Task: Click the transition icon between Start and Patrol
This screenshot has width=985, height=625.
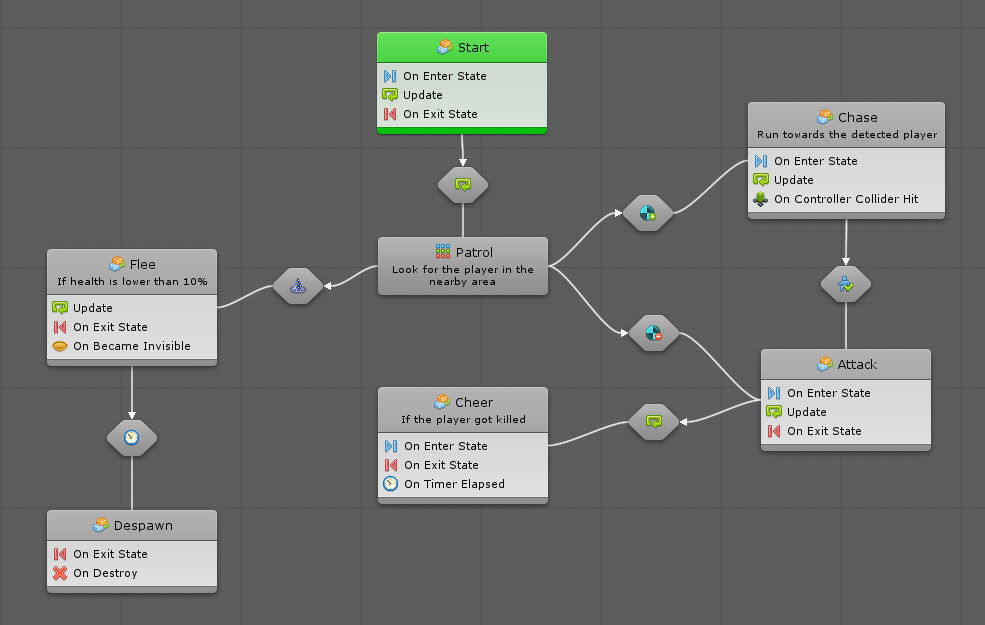Action: [x=463, y=184]
